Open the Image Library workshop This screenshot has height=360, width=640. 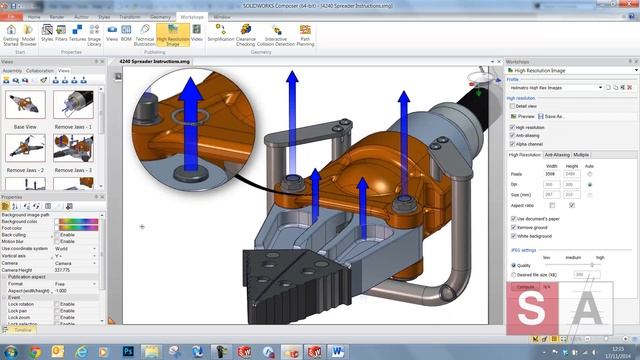pos(94,35)
